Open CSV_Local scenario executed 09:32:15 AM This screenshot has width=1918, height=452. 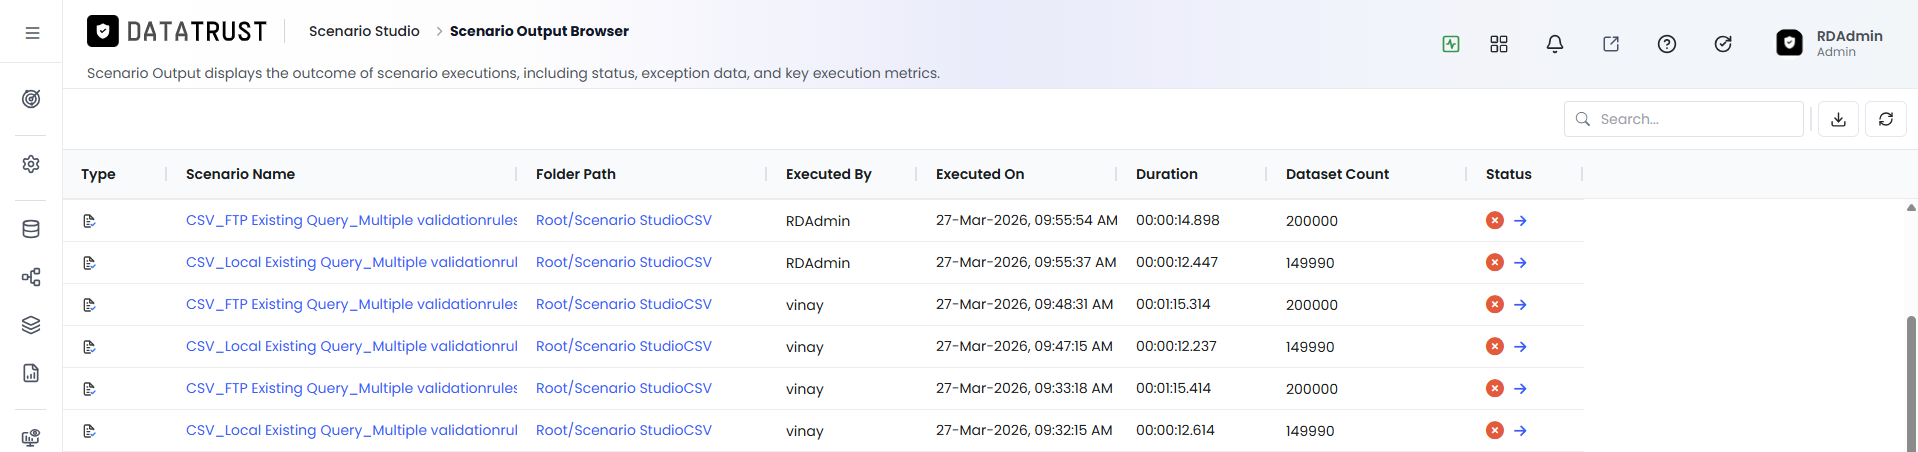click(351, 430)
